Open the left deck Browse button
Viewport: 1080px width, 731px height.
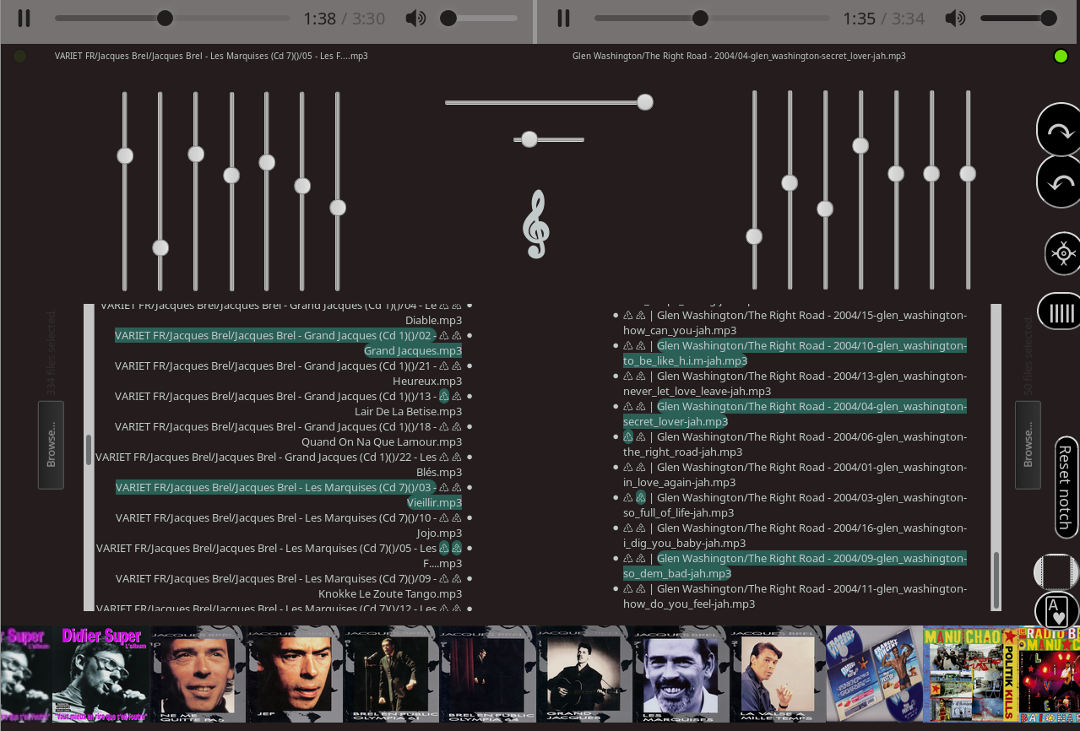pos(51,445)
